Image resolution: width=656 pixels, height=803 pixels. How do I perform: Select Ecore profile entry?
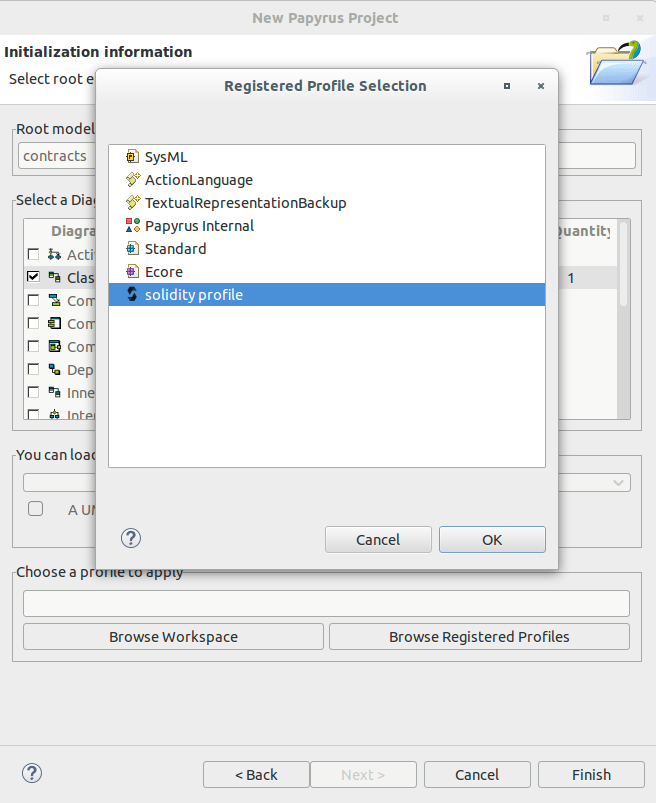coord(327,272)
